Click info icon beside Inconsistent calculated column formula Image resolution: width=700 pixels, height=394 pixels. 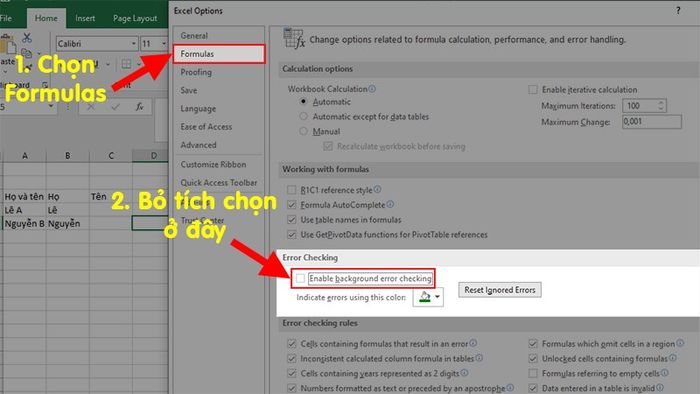tap(479, 358)
